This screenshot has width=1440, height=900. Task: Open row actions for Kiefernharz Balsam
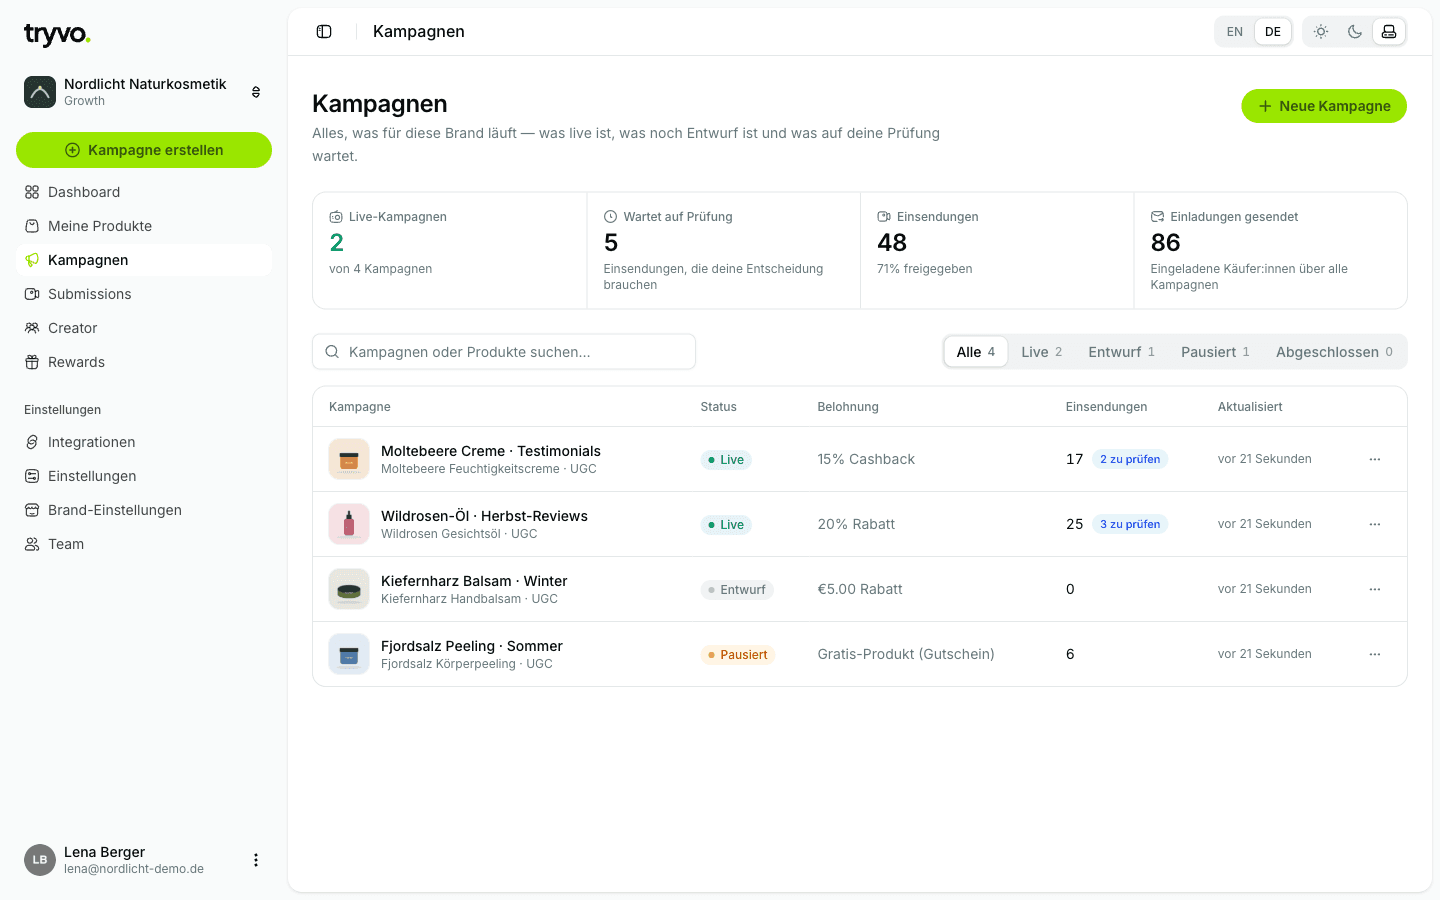pyautogui.click(x=1375, y=589)
